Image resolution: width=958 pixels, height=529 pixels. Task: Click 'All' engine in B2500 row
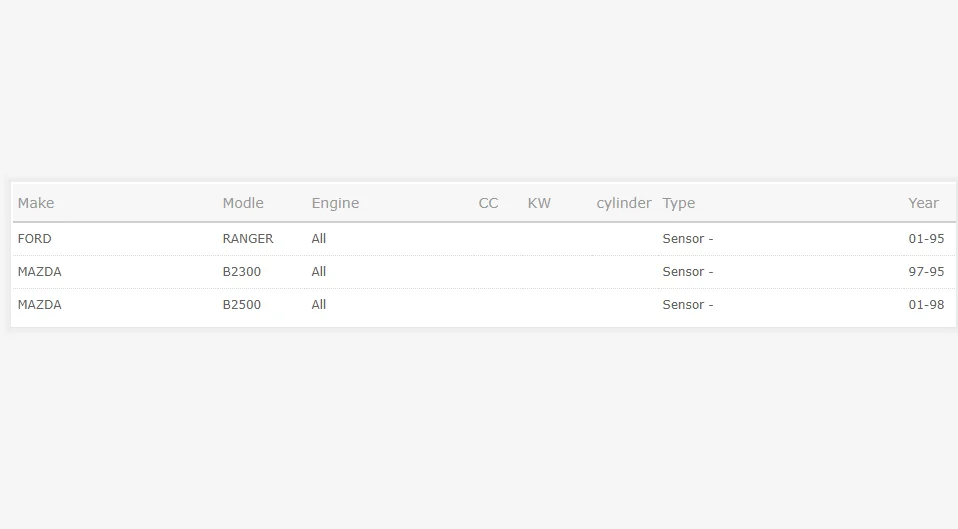point(319,305)
